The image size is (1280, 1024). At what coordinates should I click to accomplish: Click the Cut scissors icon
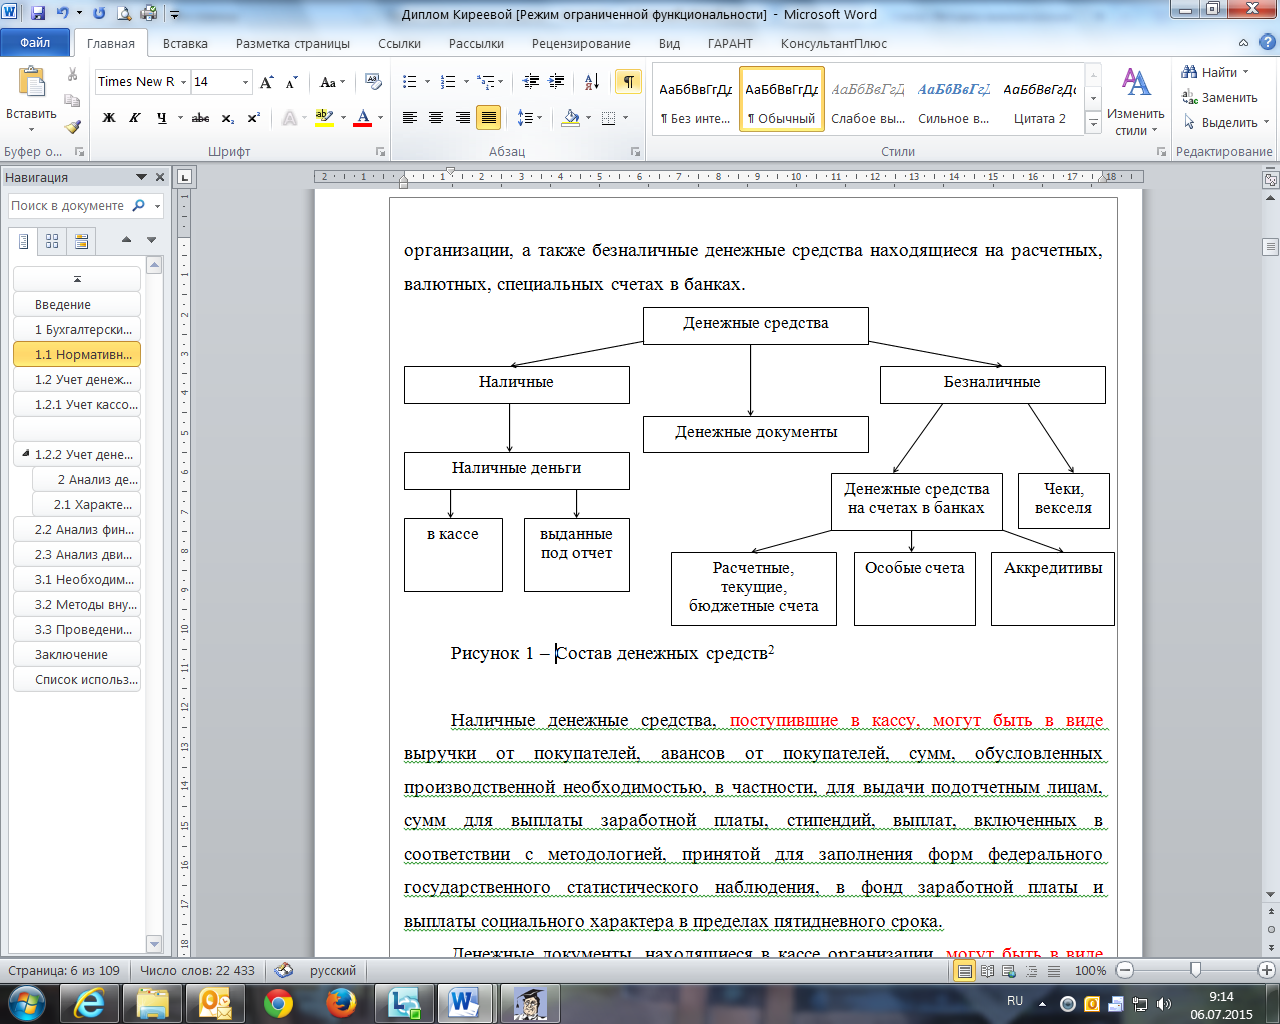pyautogui.click(x=72, y=75)
